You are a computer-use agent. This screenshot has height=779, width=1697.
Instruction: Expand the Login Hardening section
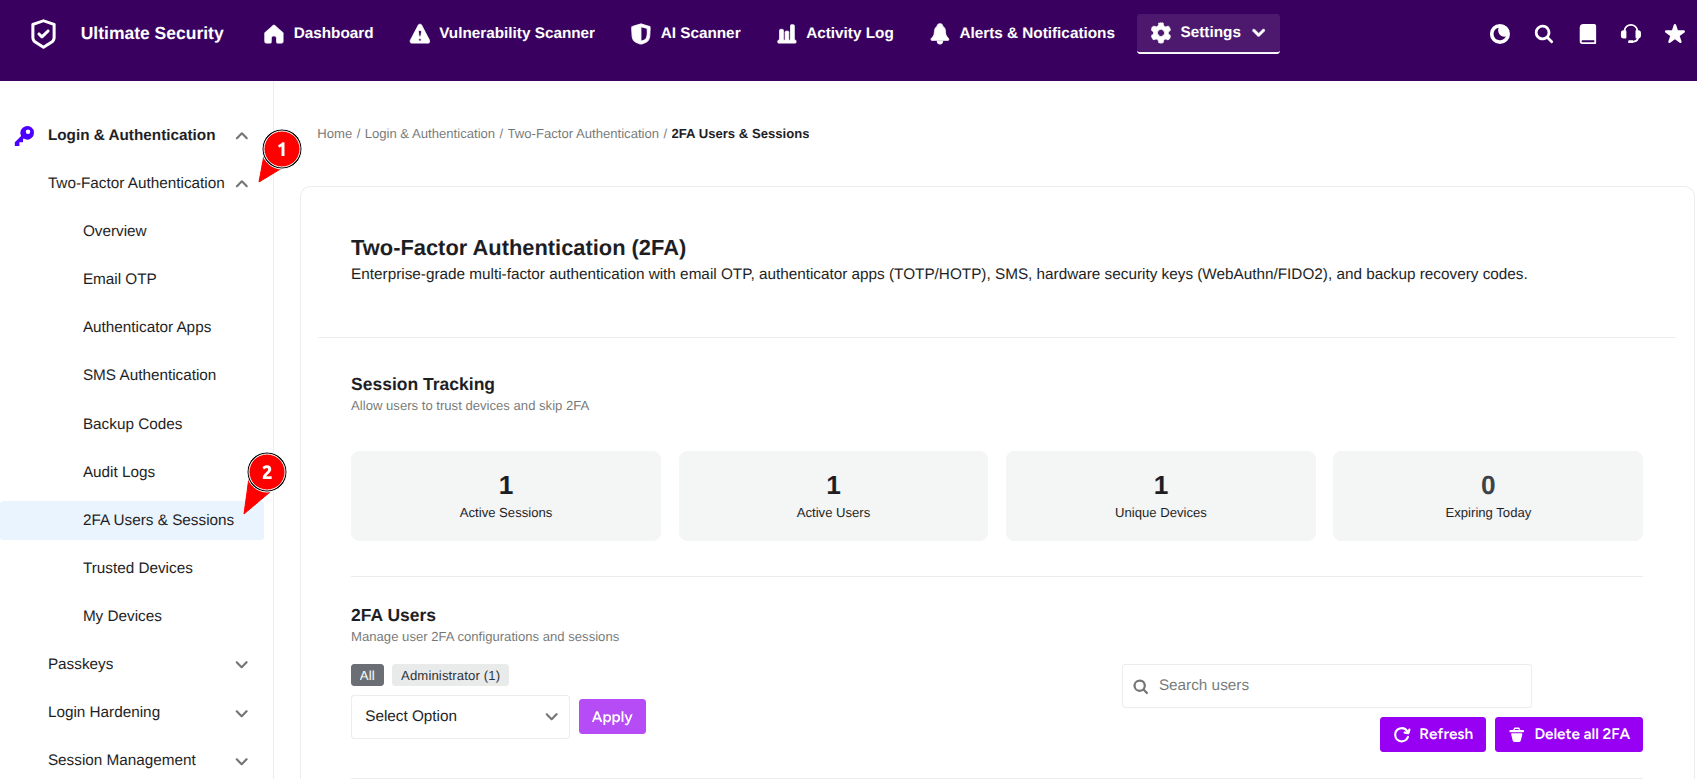pyautogui.click(x=241, y=713)
